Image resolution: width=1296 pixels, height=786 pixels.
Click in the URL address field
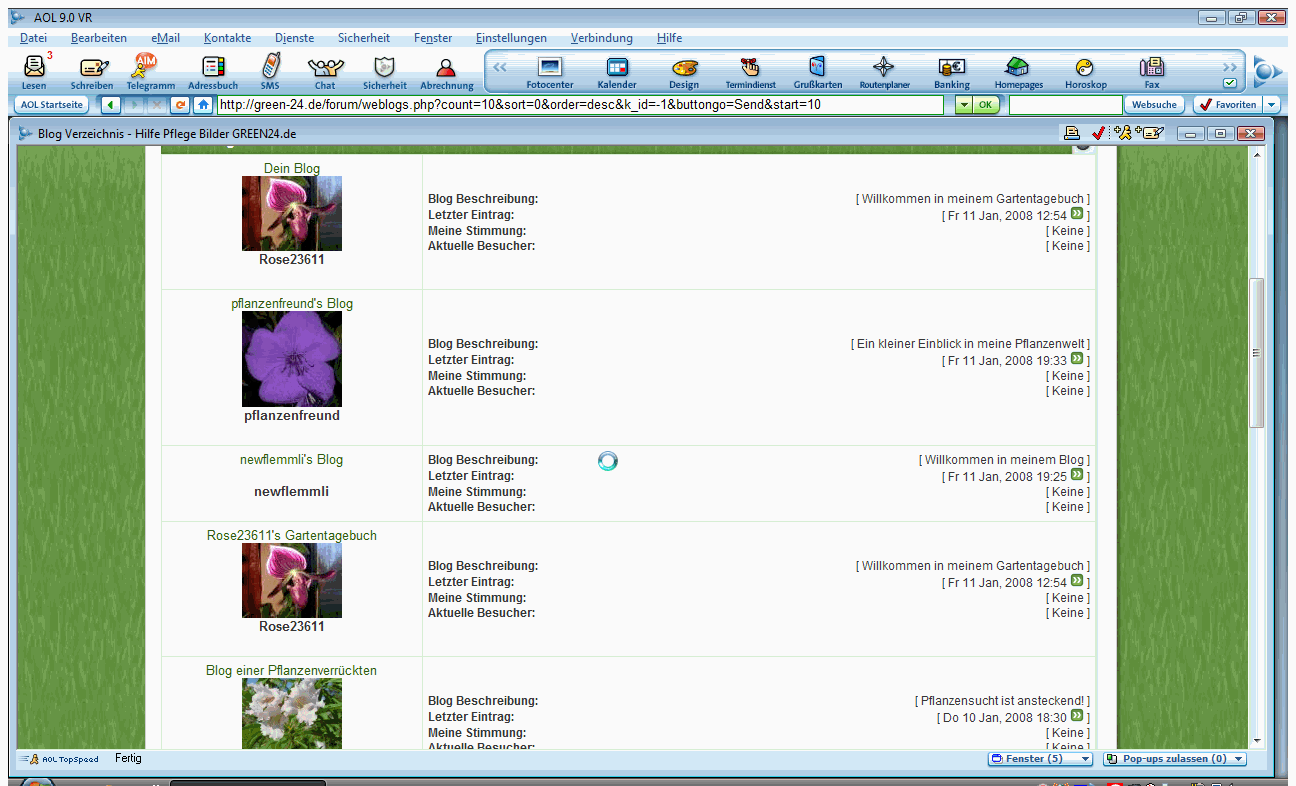[x=579, y=104]
